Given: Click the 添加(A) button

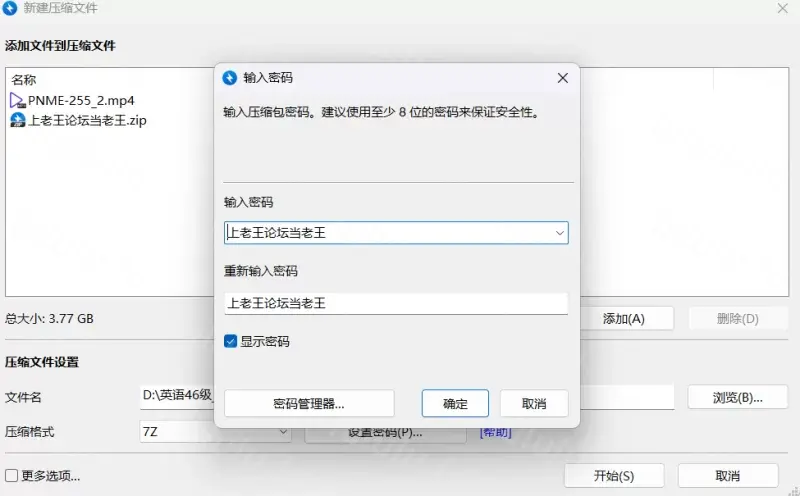Looking at the screenshot, I should 623,318.
